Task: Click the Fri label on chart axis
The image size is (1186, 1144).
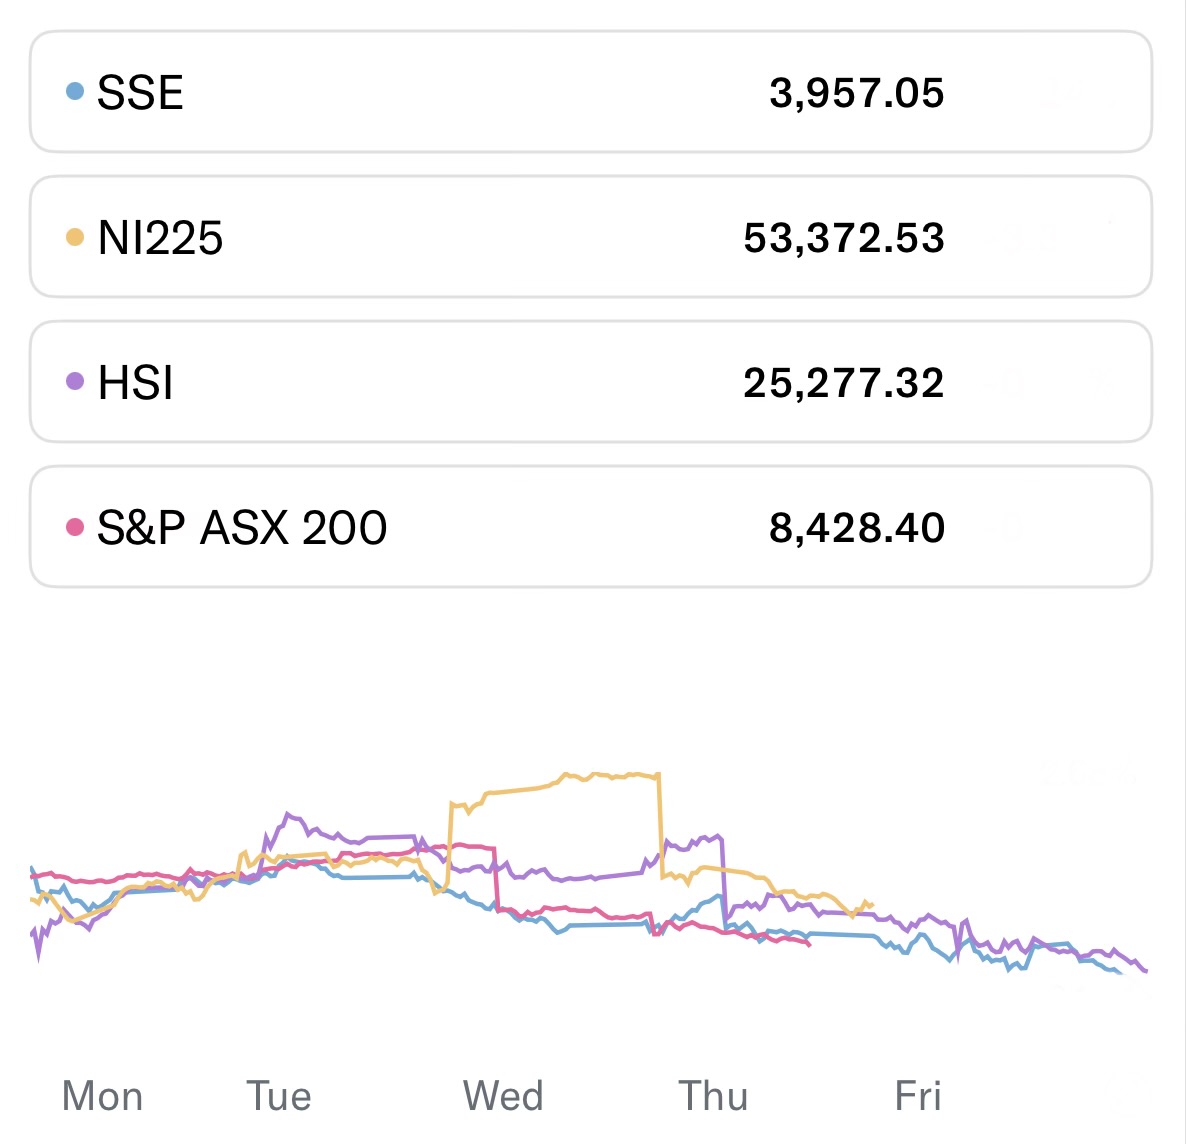Action: (918, 1096)
